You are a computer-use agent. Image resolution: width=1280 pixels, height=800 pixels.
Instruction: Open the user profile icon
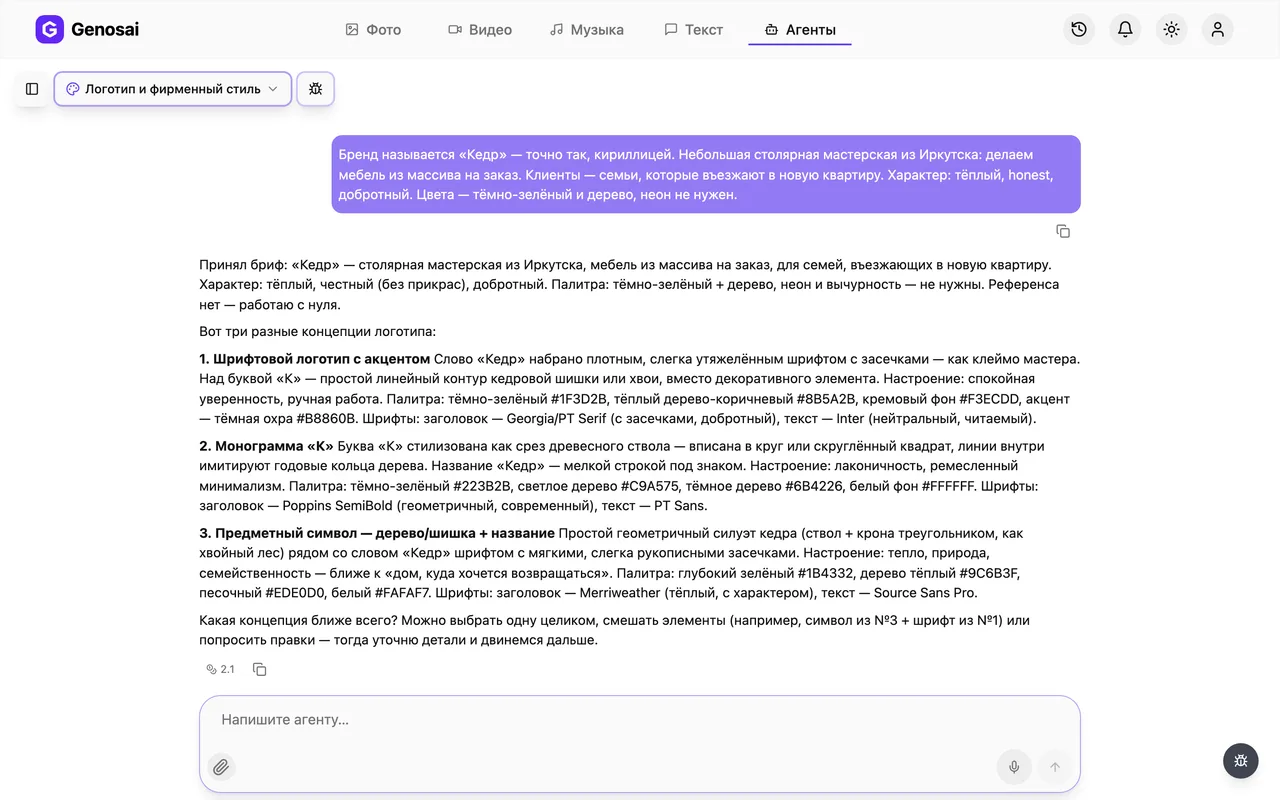1218,29
